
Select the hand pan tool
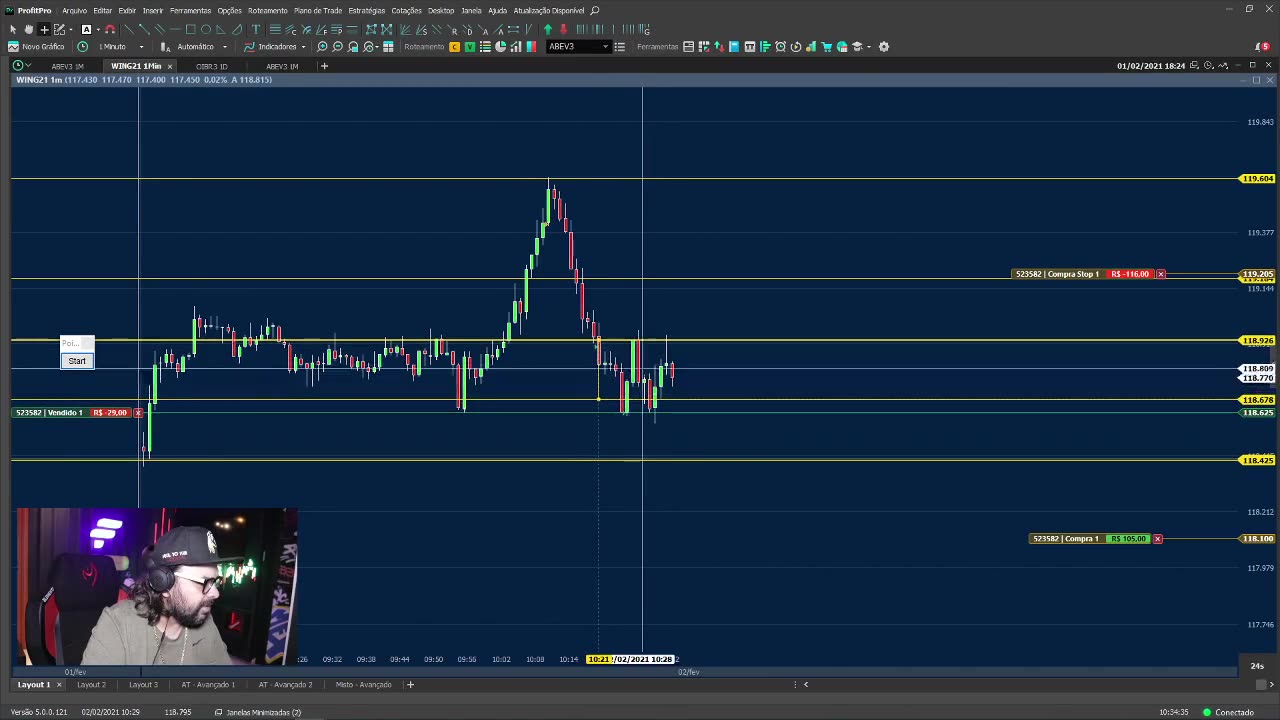(29, 29)
